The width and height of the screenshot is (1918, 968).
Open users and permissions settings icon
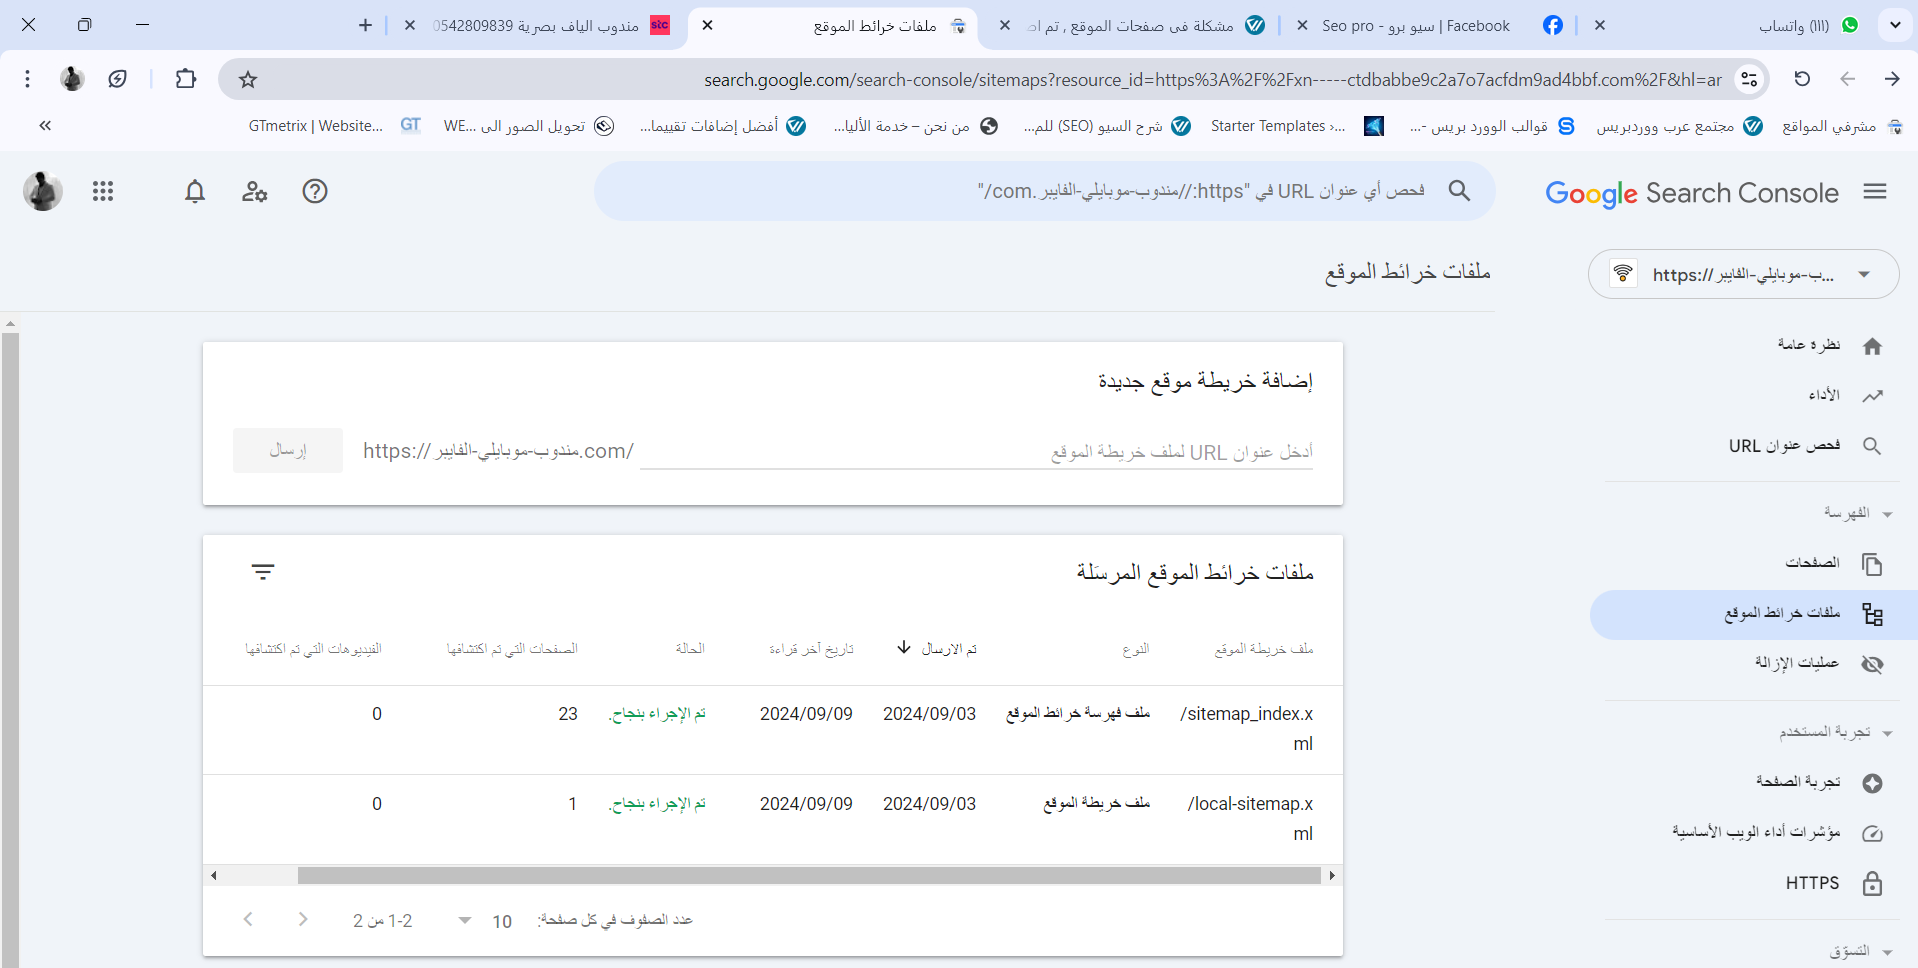click(x=255, y=191)
